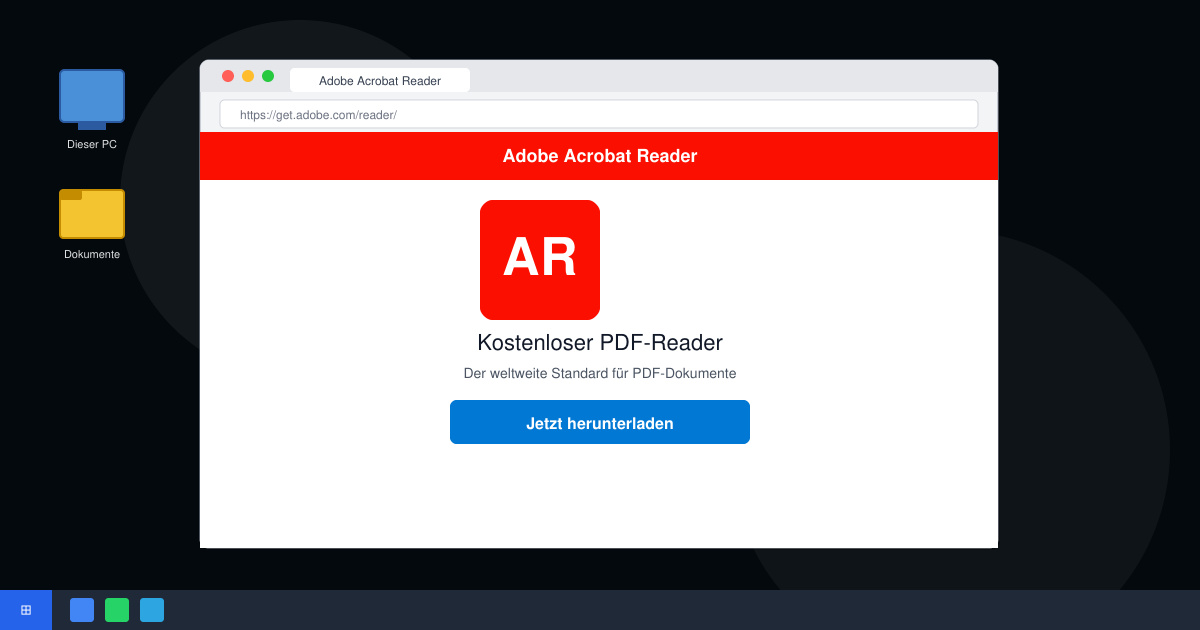This screenshot has height=630, width=1200.
Task: Maximize the browser window with green button
Action: [268, 76]
